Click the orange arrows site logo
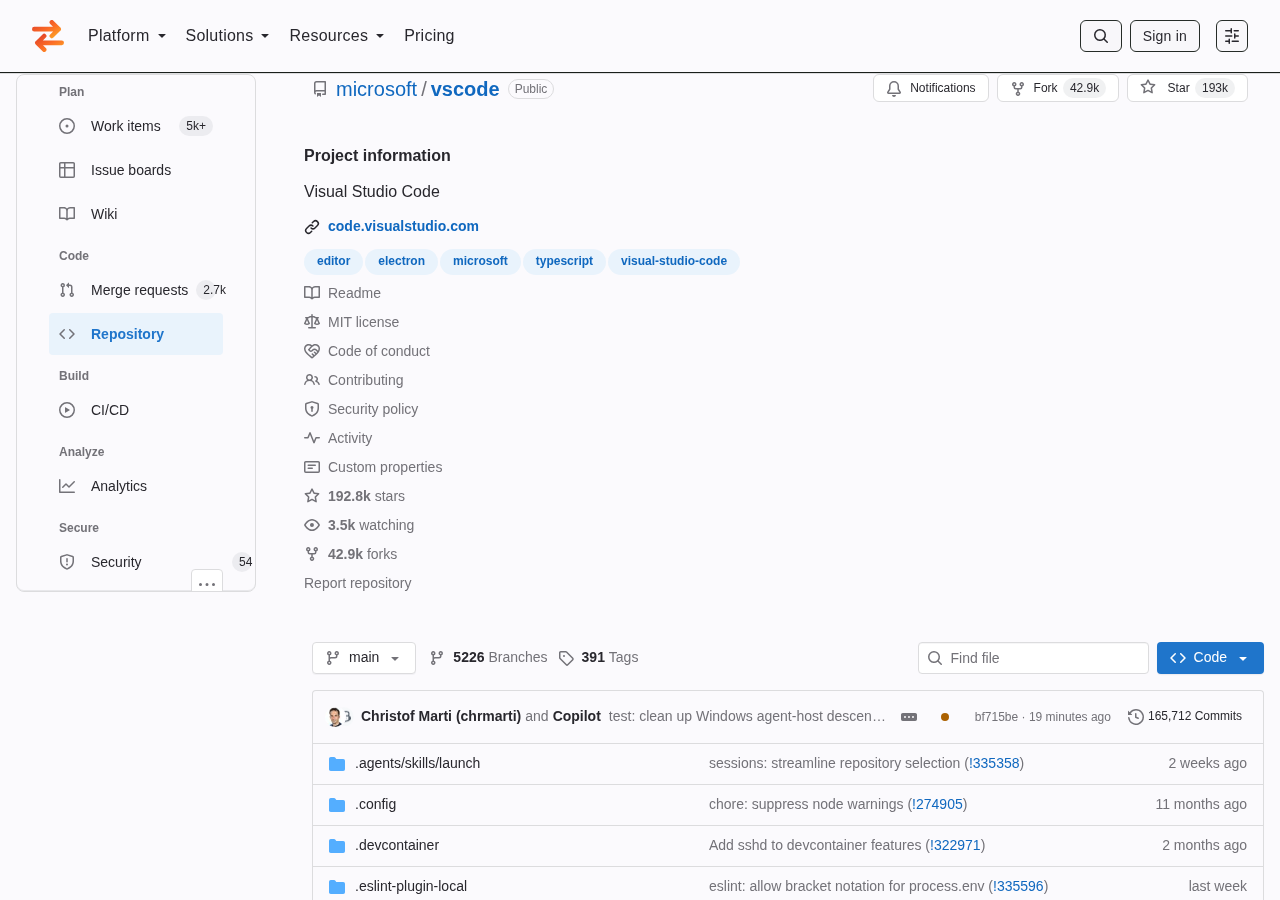 point(48,36)
